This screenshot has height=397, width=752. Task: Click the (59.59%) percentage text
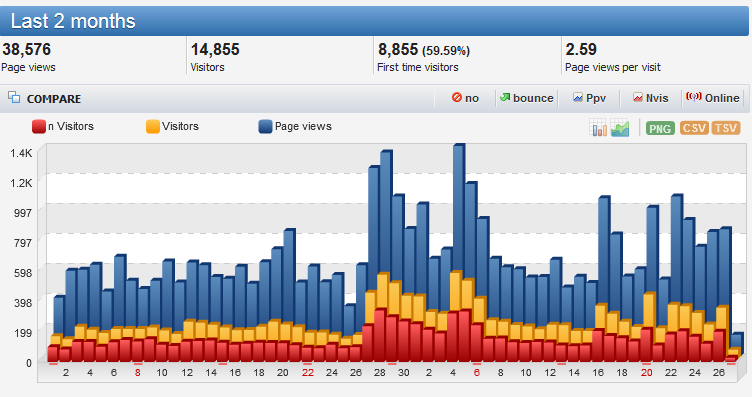point(446,51)
